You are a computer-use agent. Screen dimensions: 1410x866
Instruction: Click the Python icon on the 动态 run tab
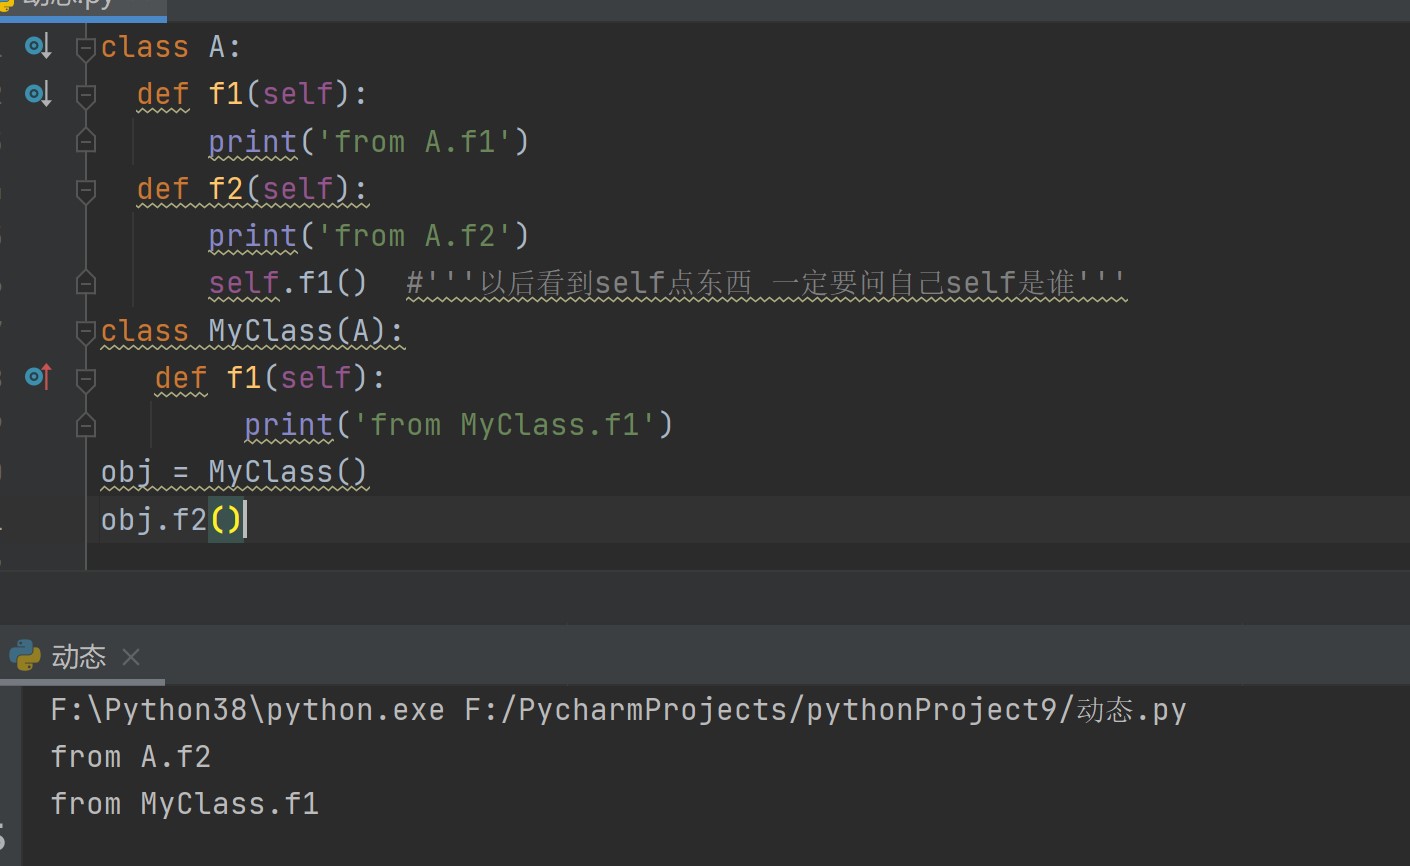25,656
